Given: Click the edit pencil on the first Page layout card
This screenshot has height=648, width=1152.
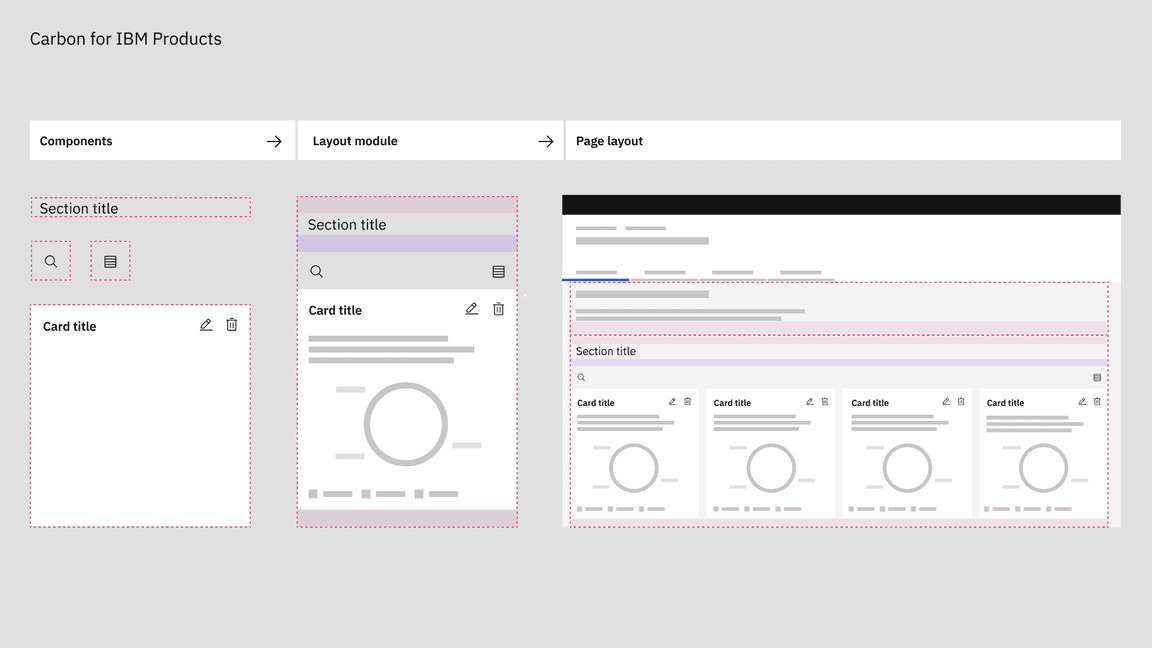Looking at the screenshot, I should click(x=673, y=401).
